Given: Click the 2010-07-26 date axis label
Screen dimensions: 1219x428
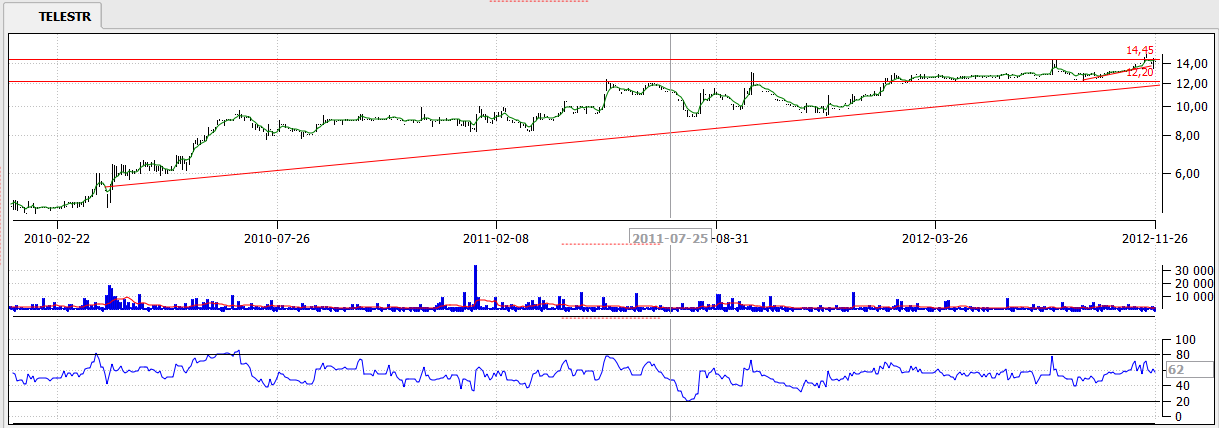Looking at the screenshot, I should 277,239.
